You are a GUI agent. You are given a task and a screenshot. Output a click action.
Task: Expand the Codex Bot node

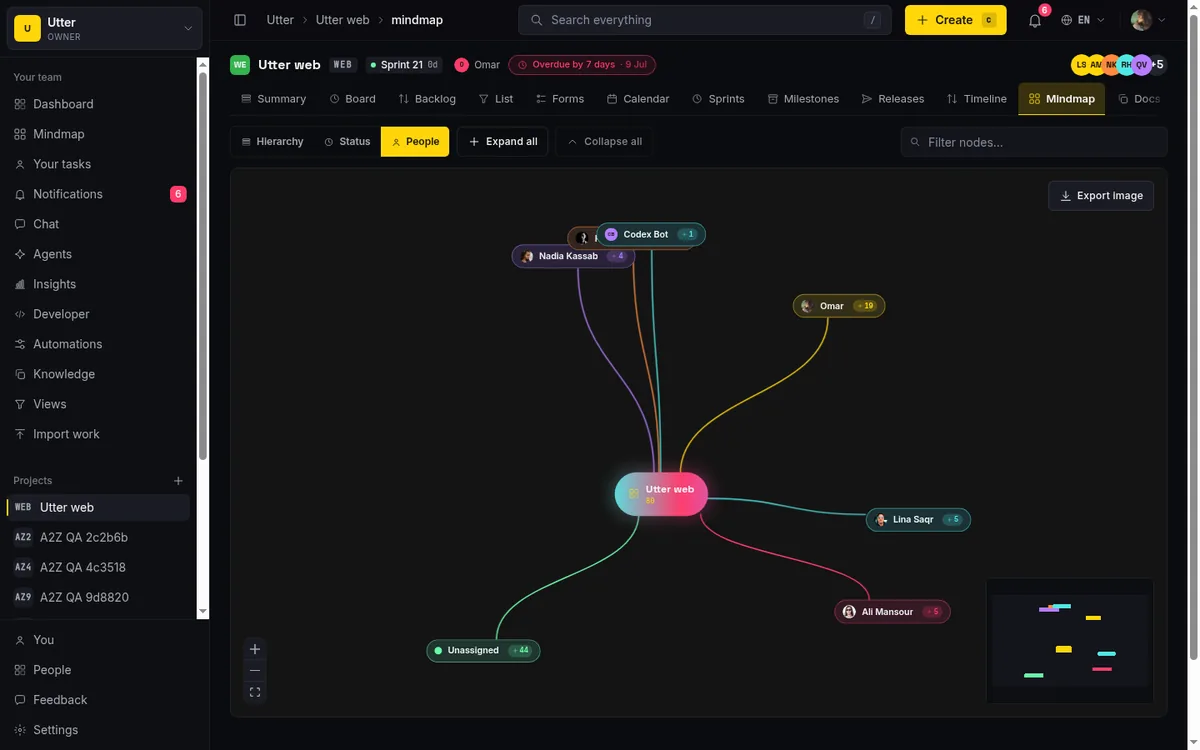[687, 235]
